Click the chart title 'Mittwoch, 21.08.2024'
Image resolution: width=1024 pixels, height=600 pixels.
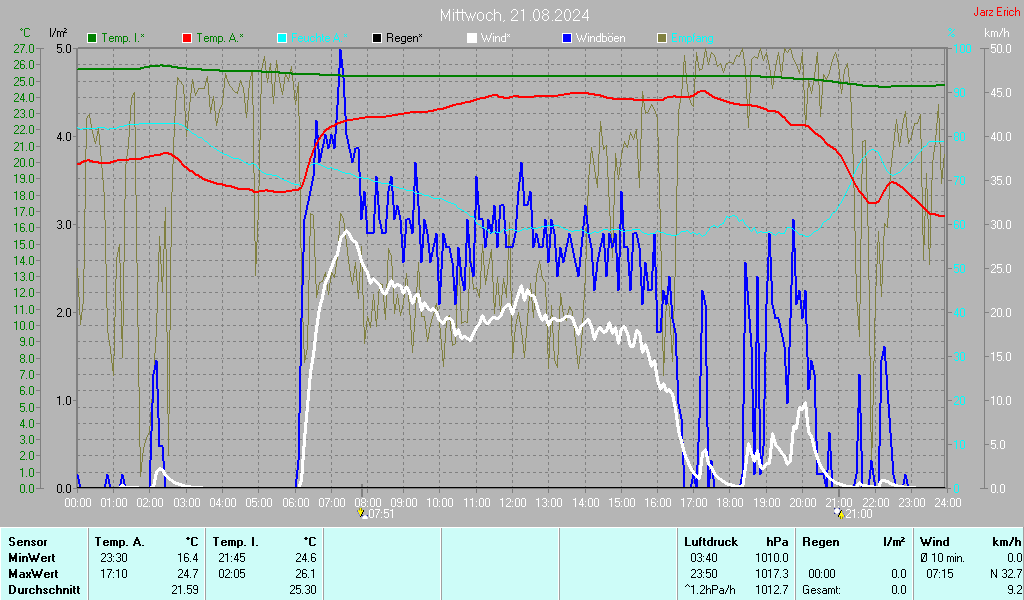(x=514, y=15)
